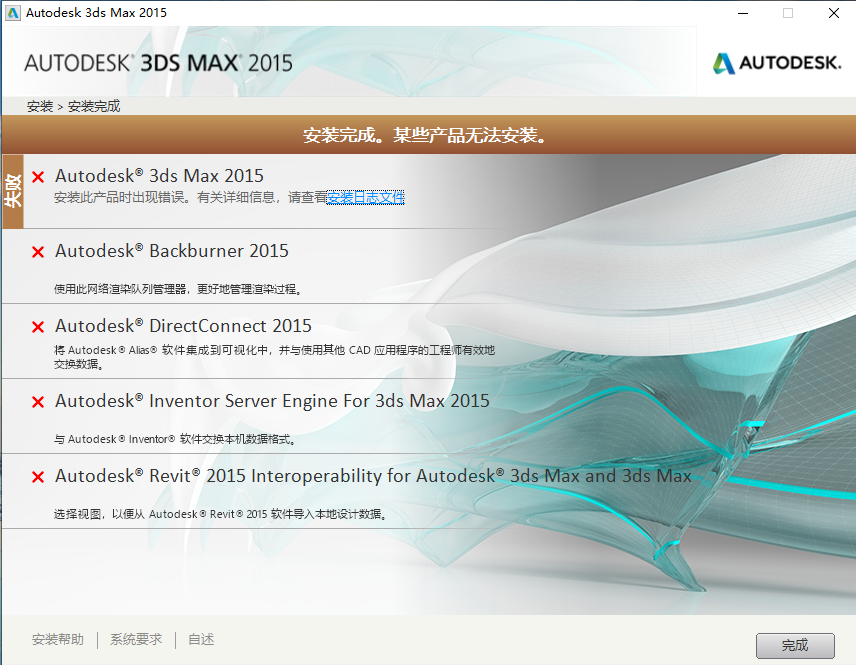The height and width of the screenshot is (665, 856).
Task: Click the red X beside Autodesk Backburner 2015
Action: click(x=38, y=252)
